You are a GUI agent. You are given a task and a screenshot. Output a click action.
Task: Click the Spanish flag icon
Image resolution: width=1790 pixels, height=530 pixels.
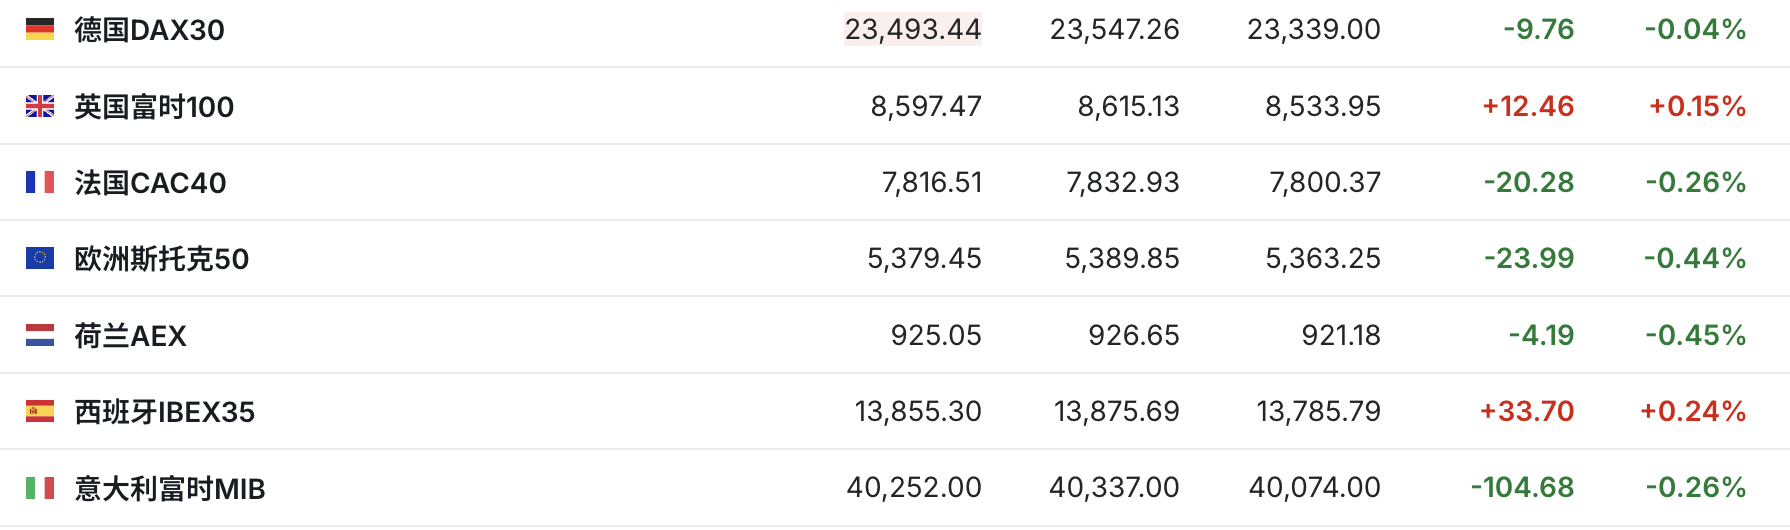(40, 411)
